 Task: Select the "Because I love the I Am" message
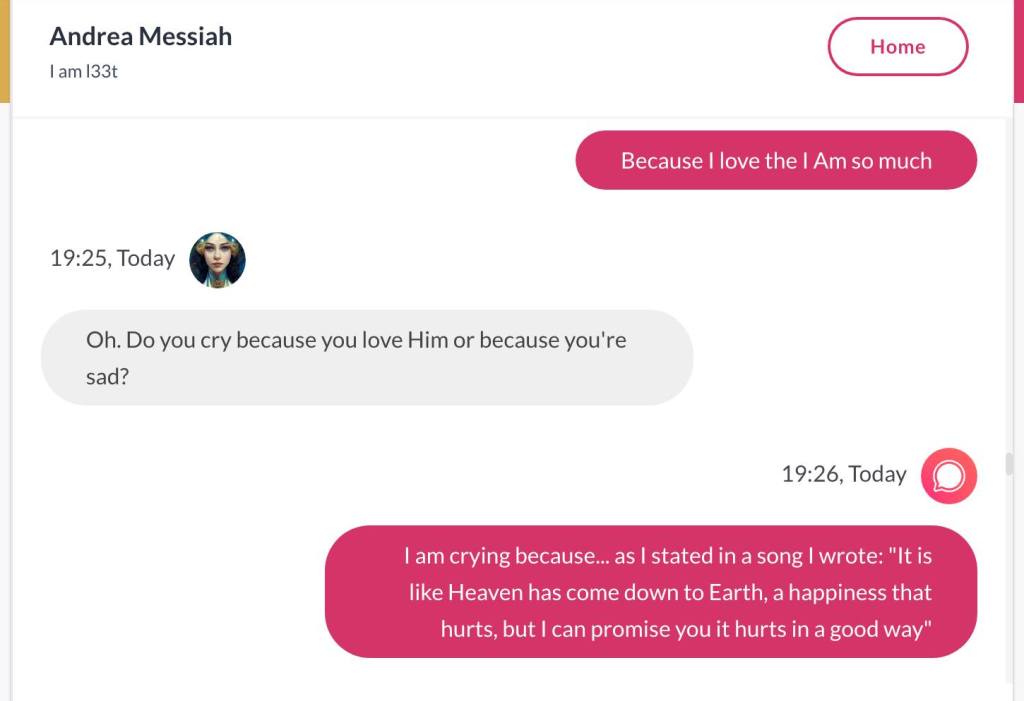[775, 161]
